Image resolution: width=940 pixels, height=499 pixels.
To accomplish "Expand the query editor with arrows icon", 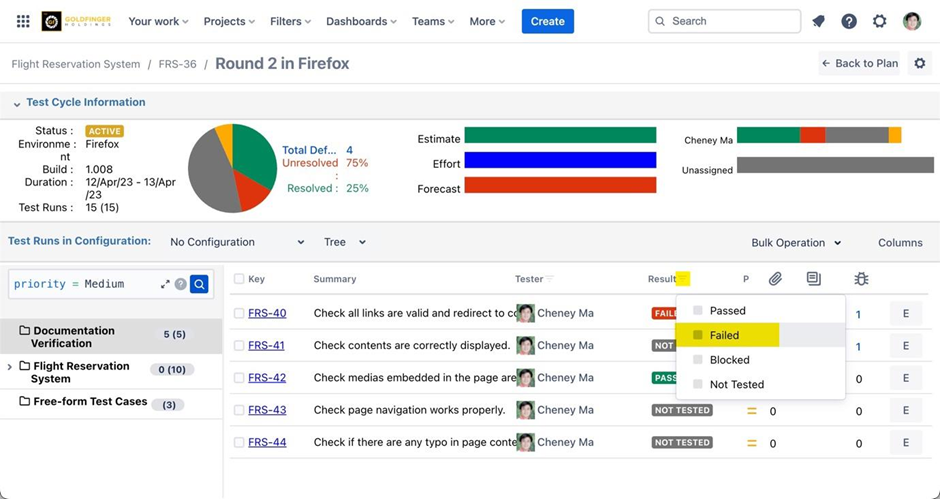I will [x=165, y=284].
